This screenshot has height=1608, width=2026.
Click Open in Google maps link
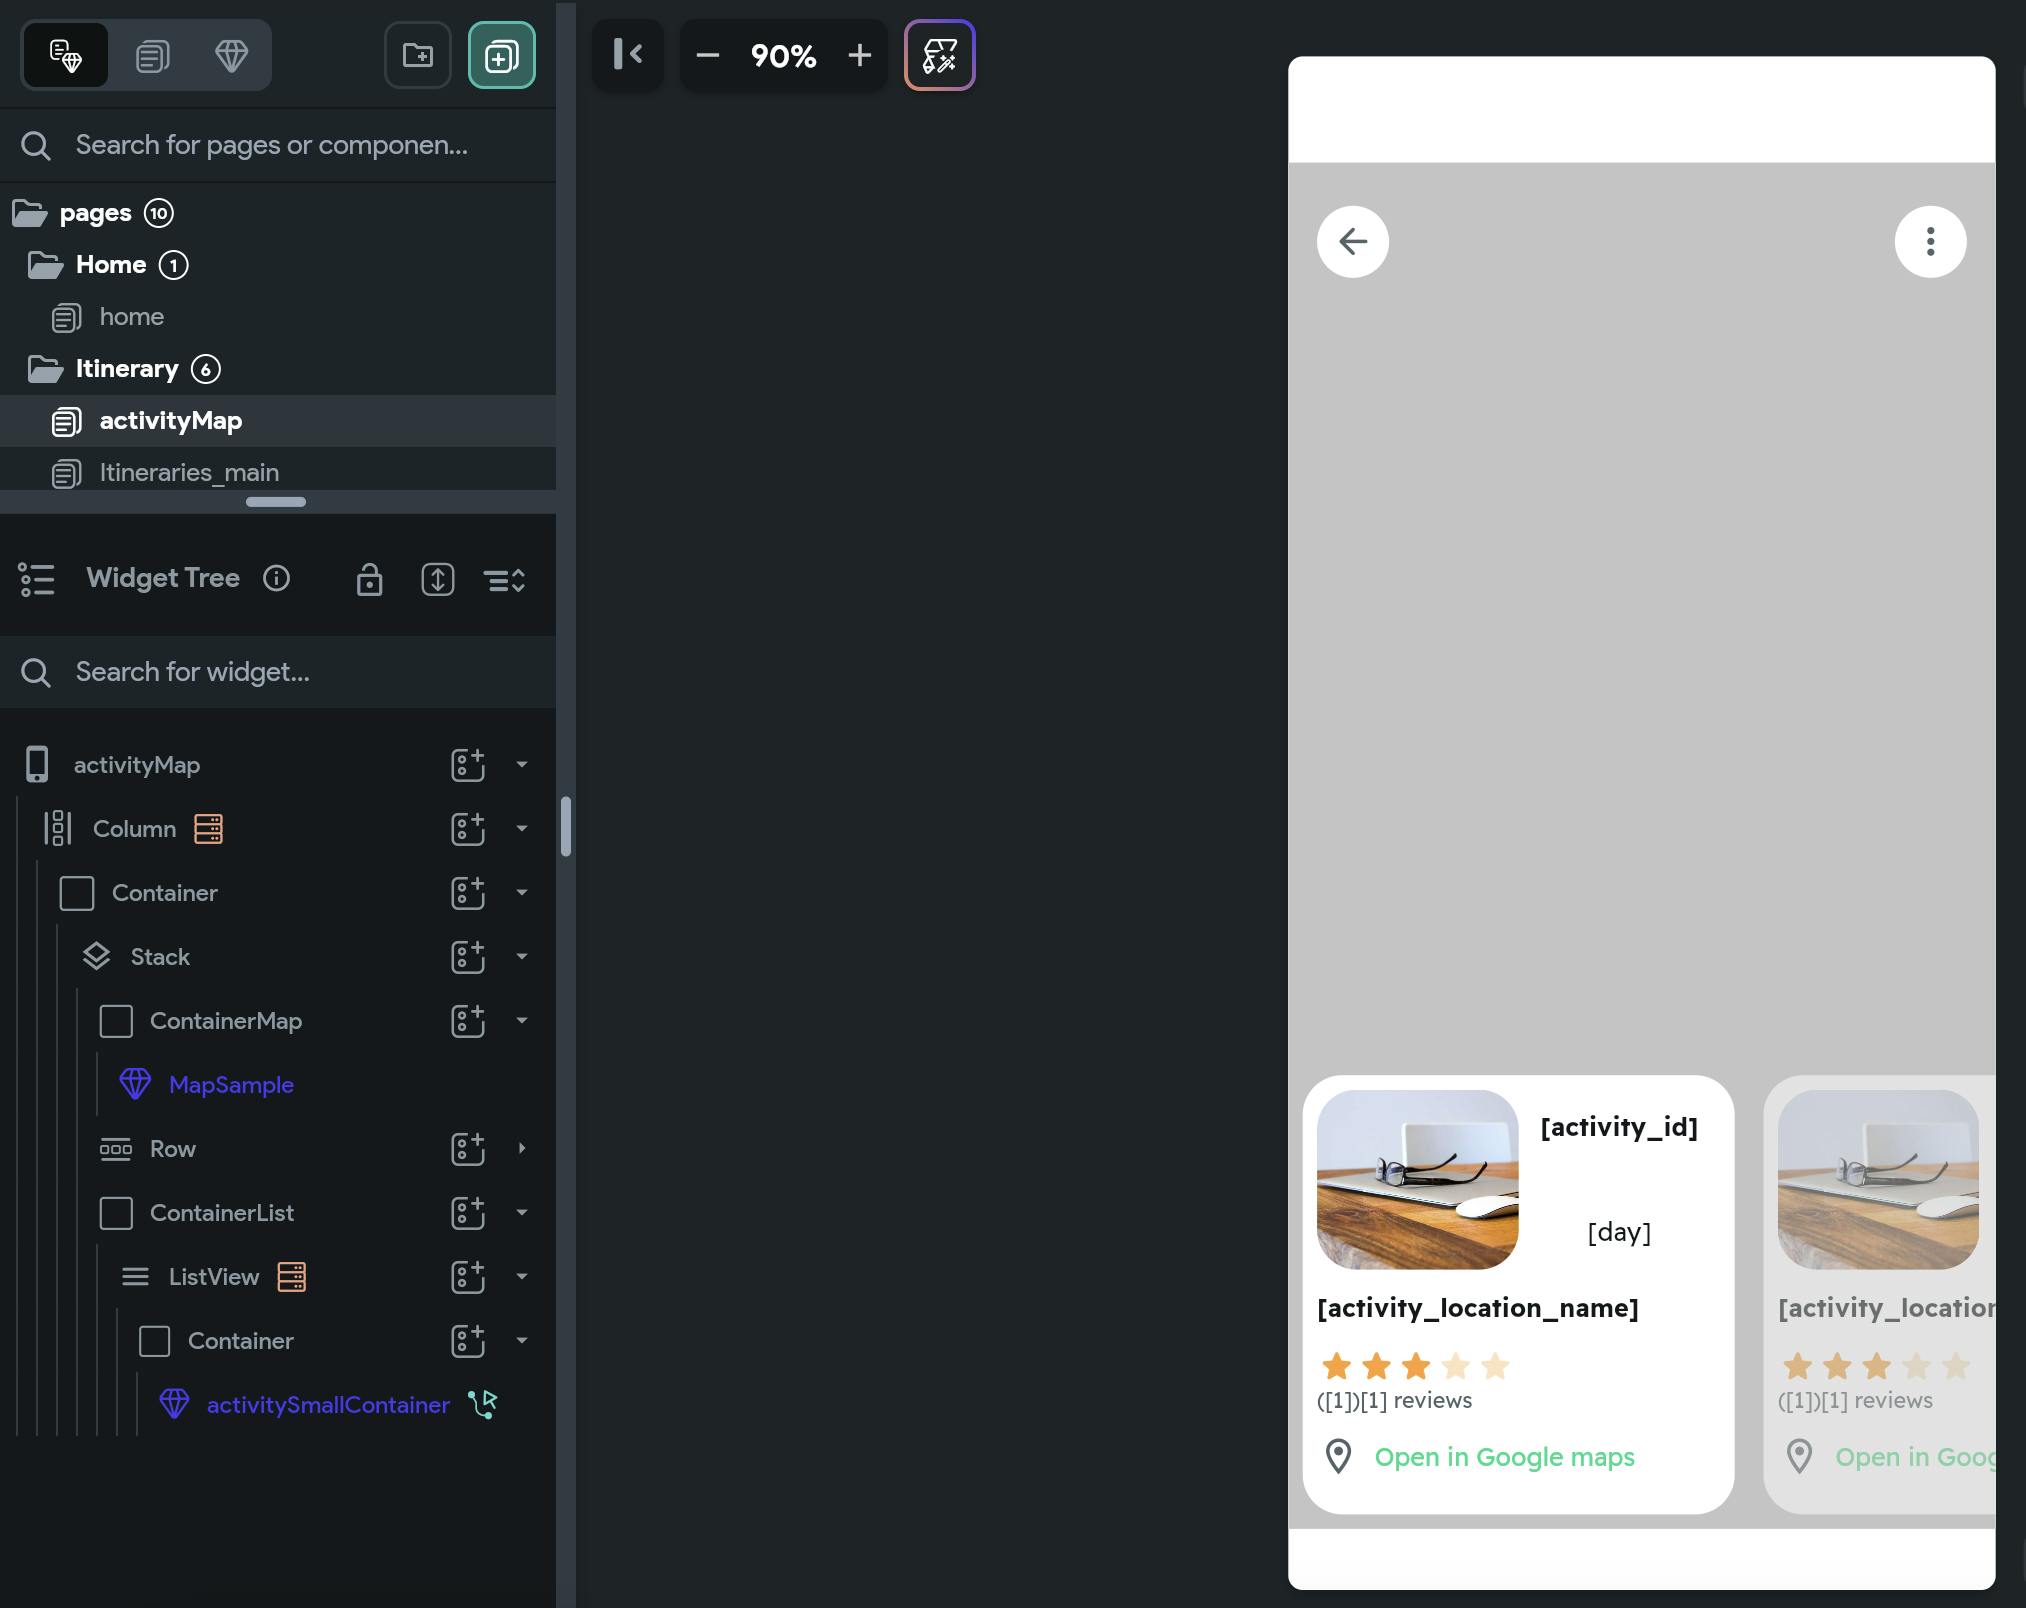coord(1503,1457)
